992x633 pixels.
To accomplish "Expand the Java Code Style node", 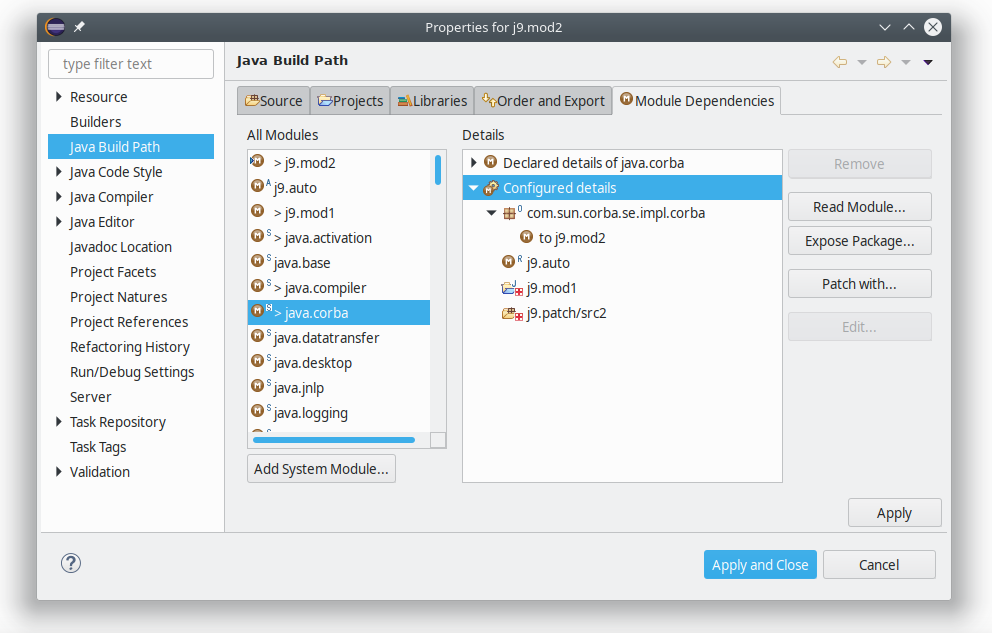I will (x=58, y=172).
